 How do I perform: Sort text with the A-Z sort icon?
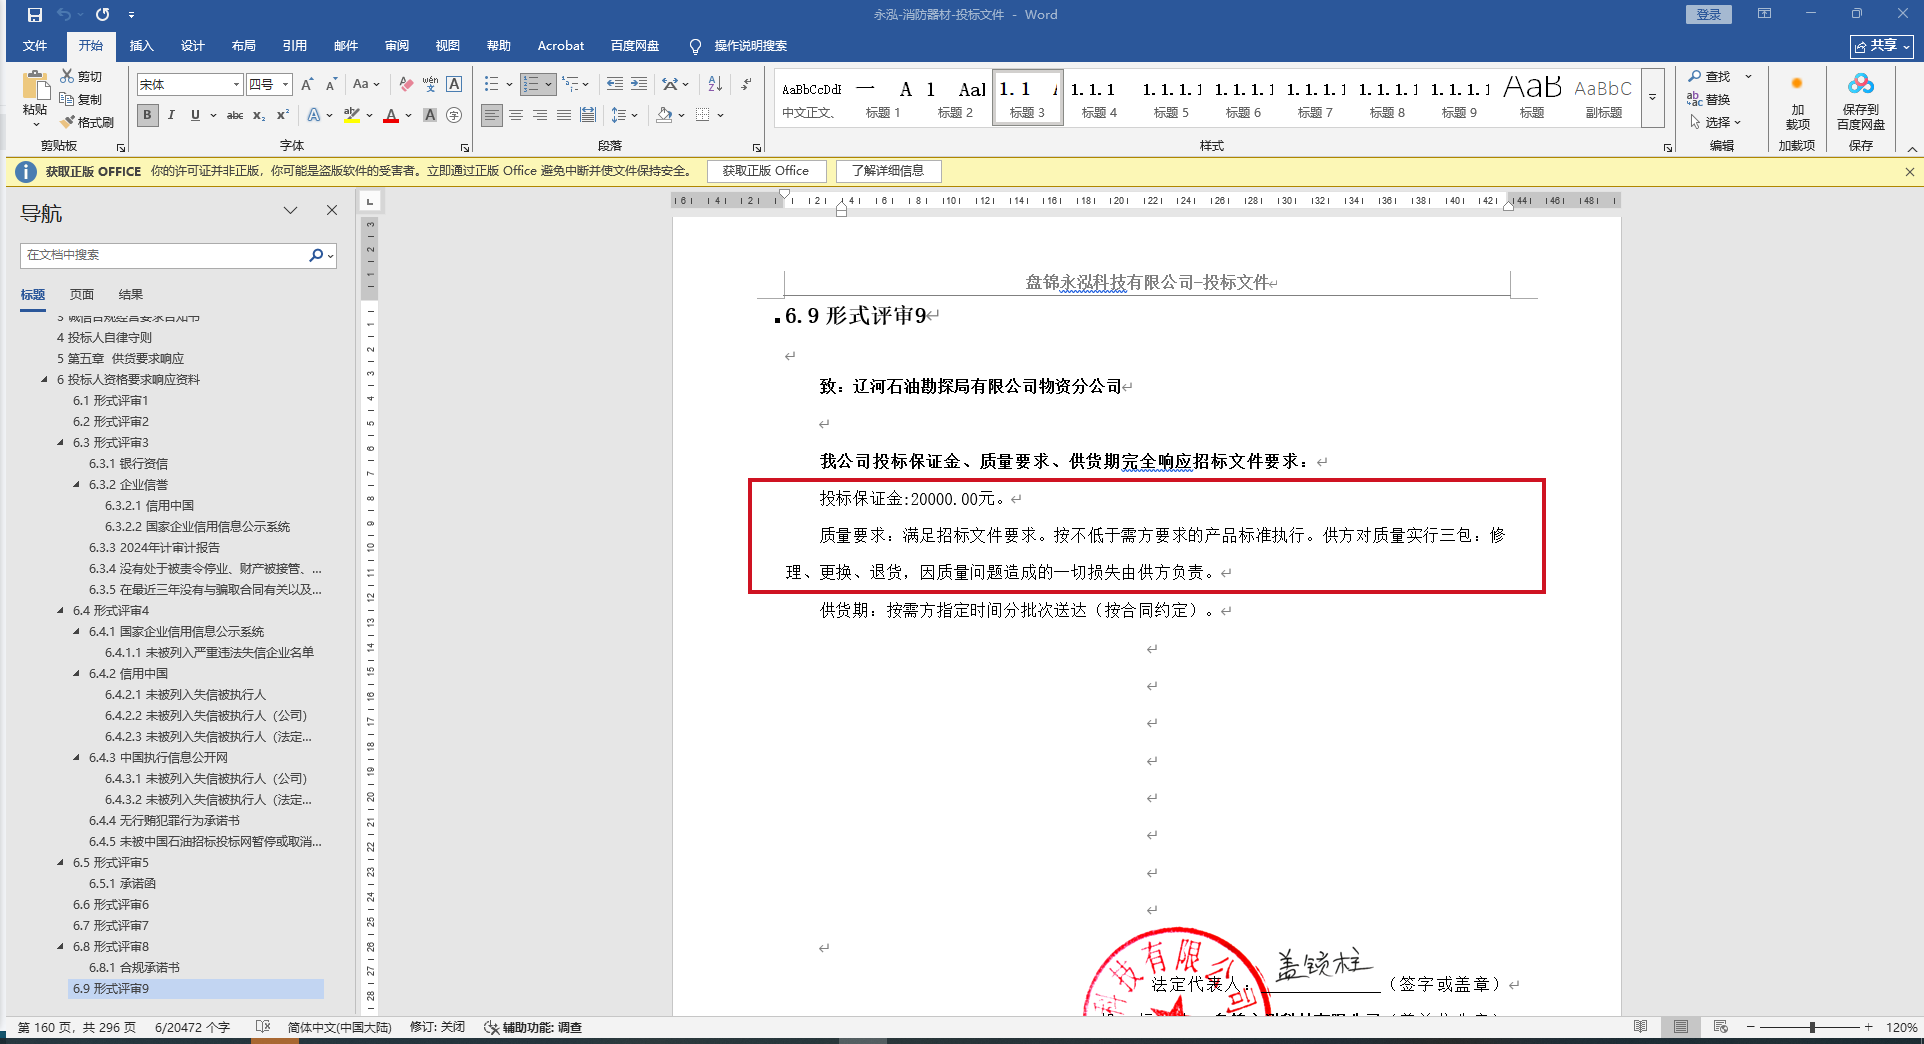pyautogui.click(x=715, y=84)
